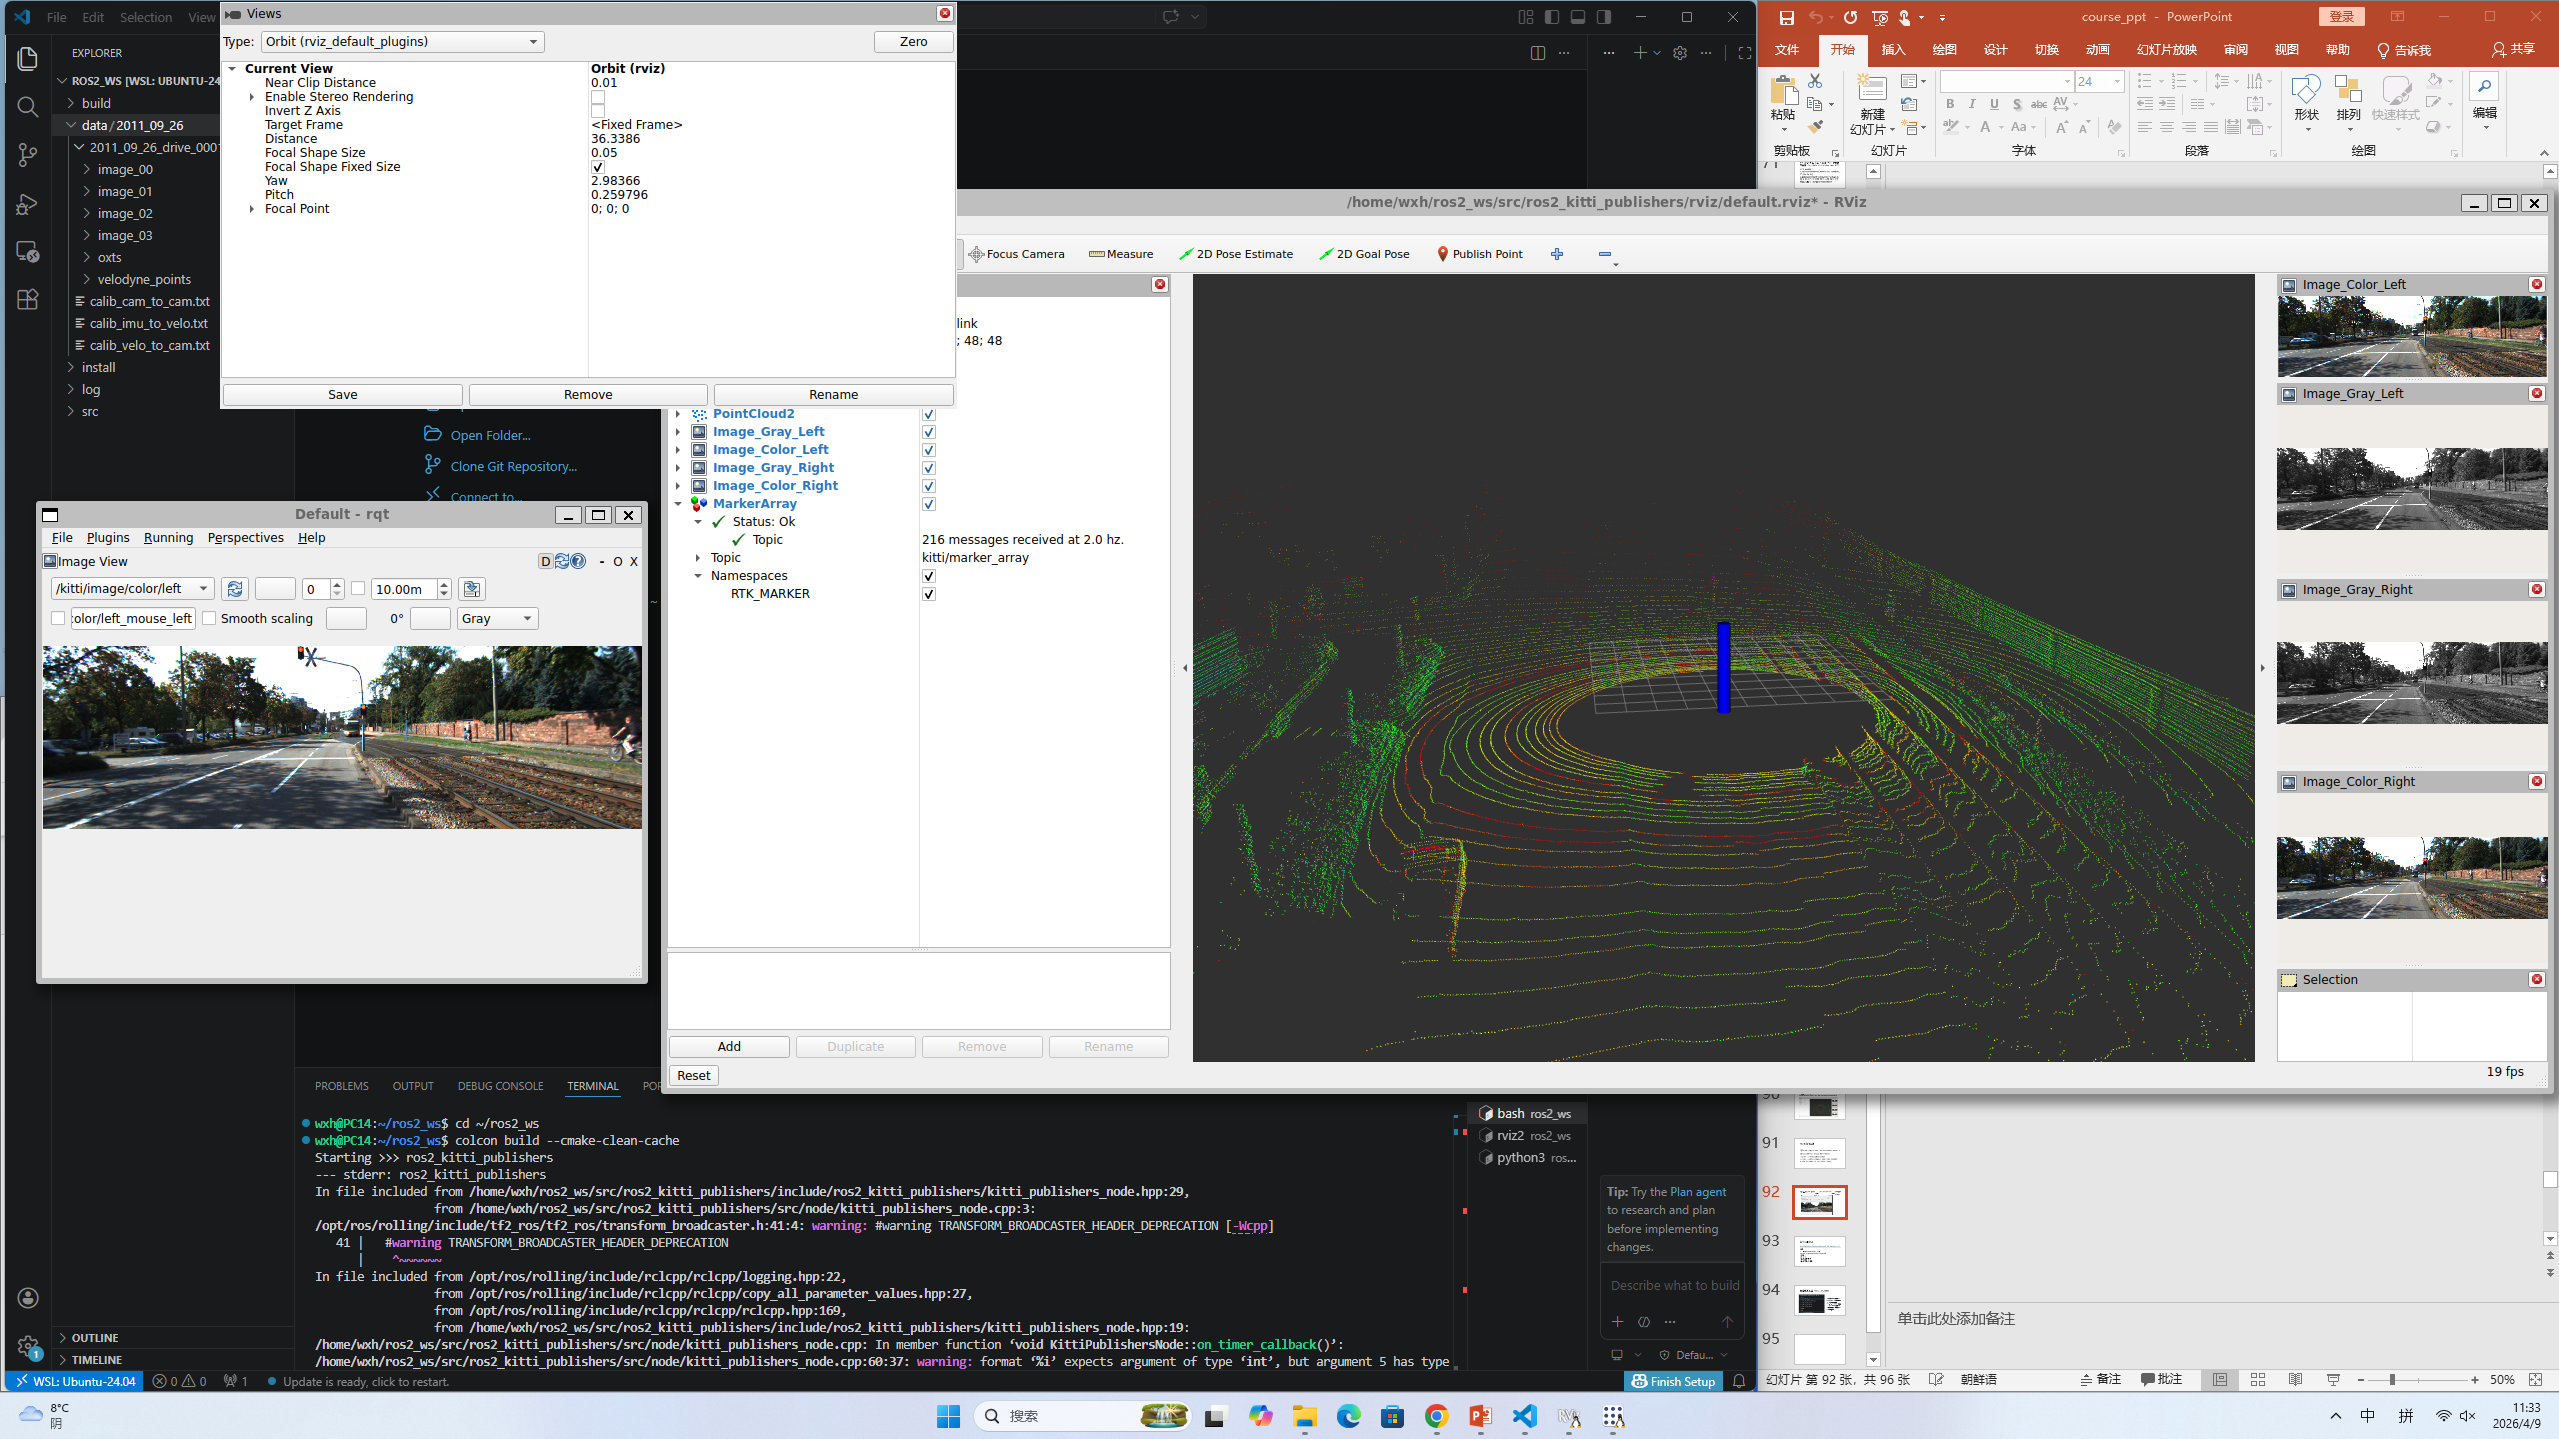Refresh topics in rqt Image View

coord(235,589)
